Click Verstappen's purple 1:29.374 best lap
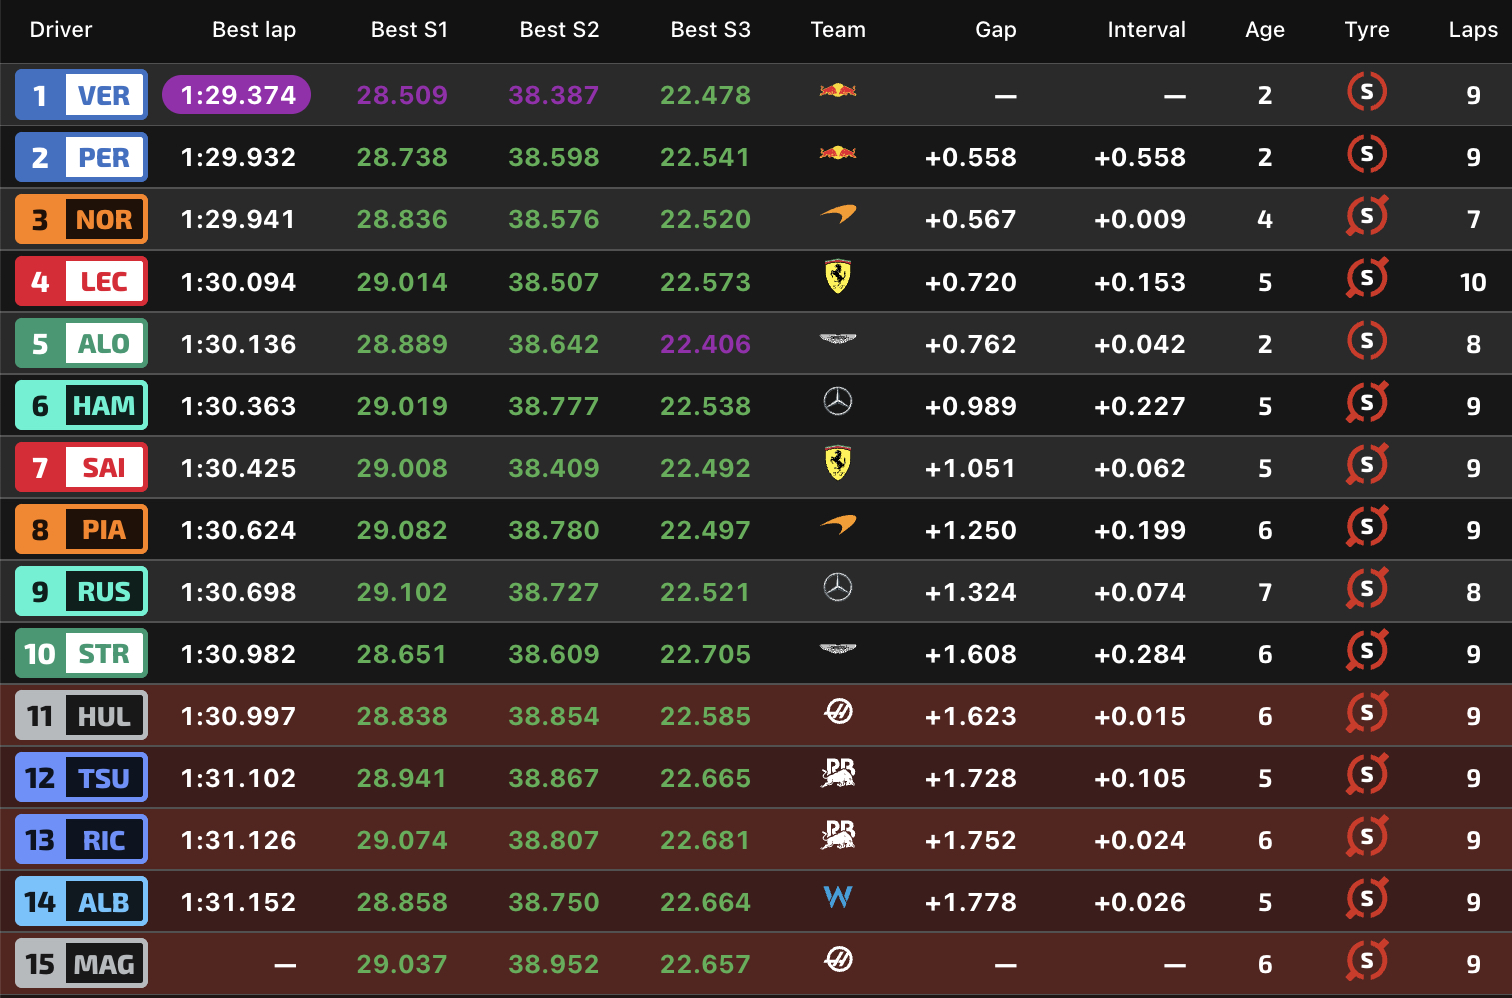Screen dimensions: 1512x998 point(237,95)
